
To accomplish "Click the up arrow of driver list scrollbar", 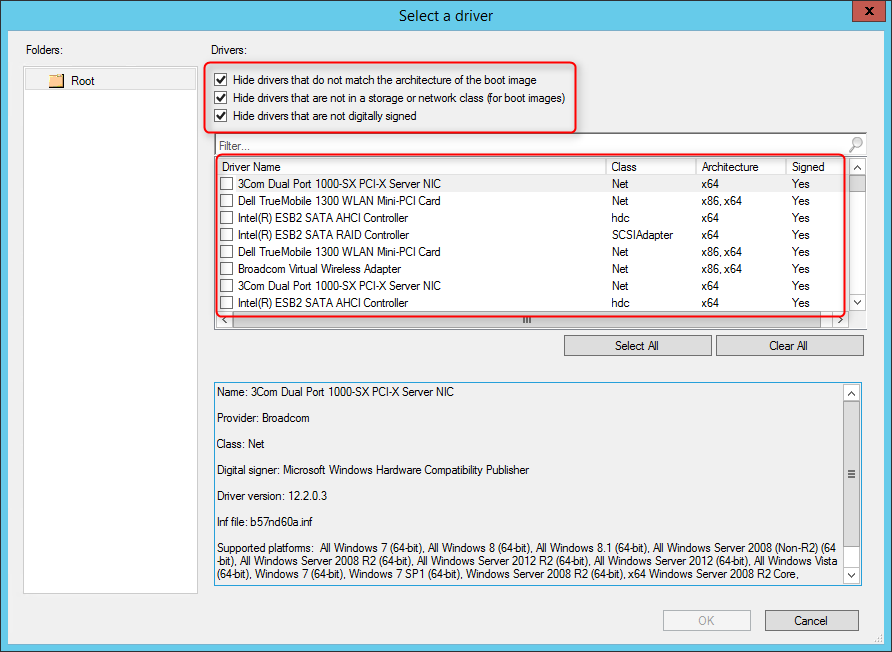I will [x=857, y=167].
